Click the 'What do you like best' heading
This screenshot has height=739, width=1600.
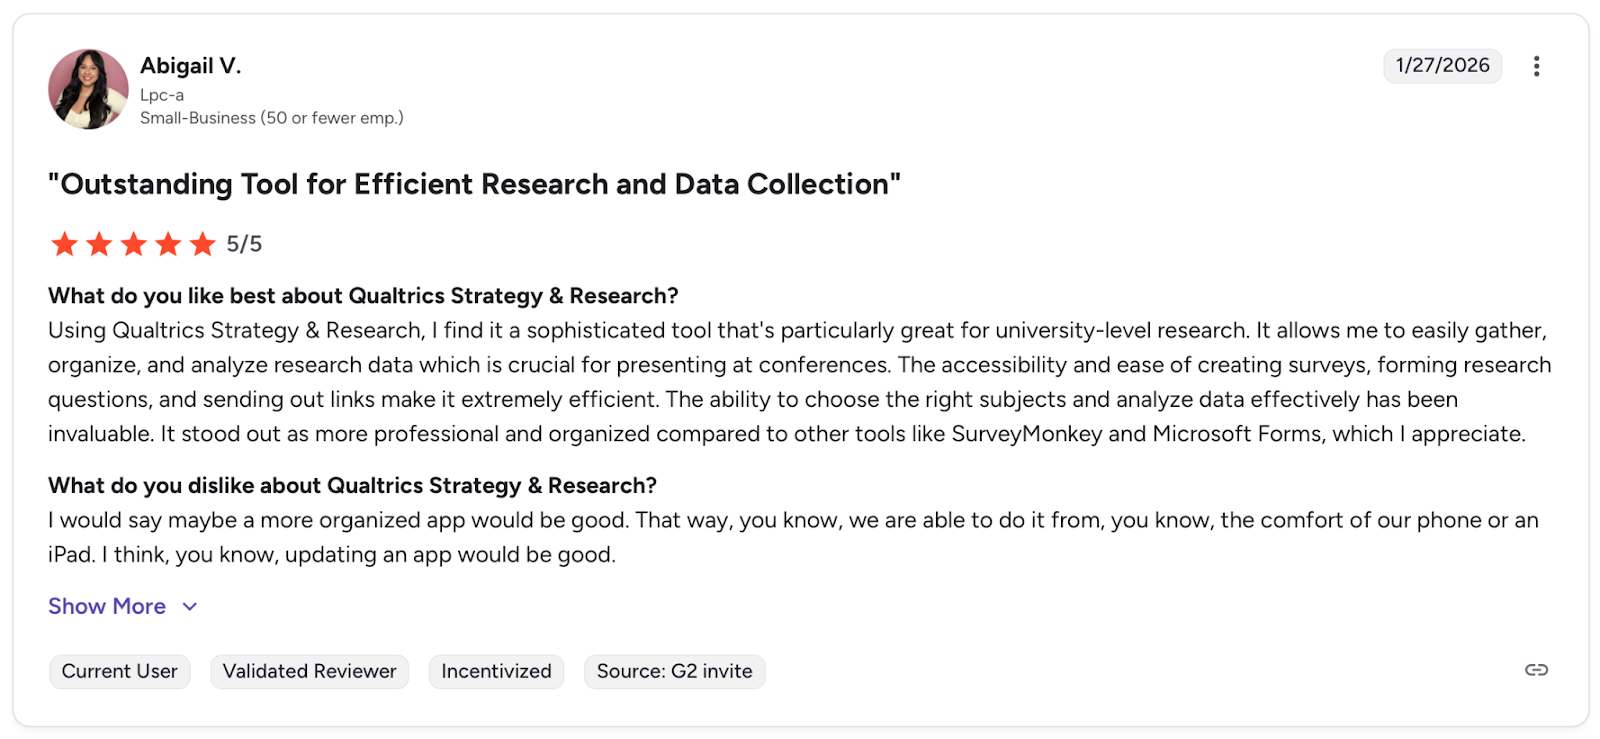coord(363,296)
